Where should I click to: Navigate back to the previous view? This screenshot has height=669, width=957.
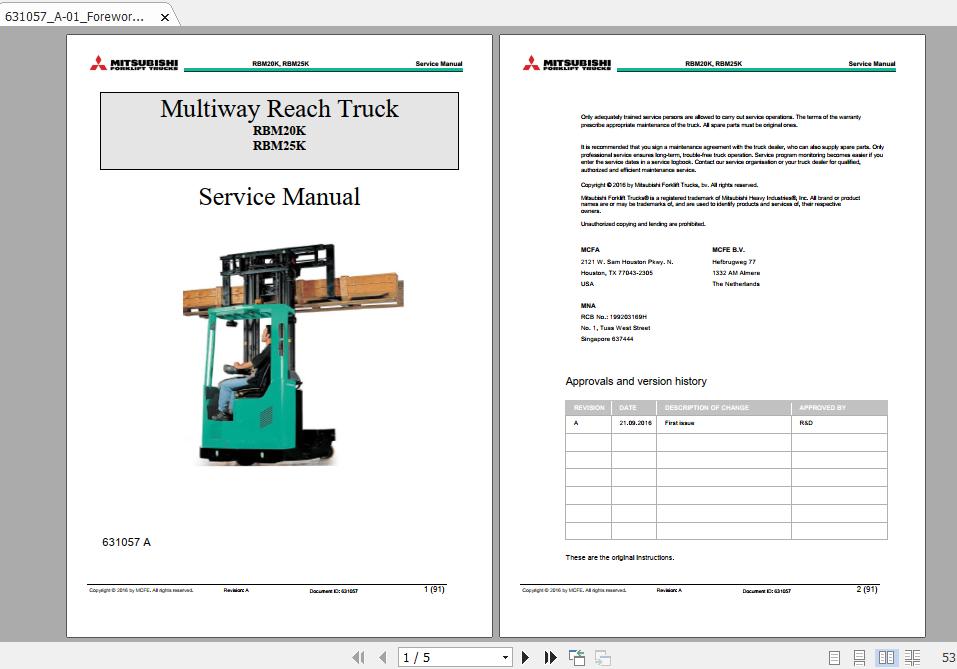(x=577, y=657)
